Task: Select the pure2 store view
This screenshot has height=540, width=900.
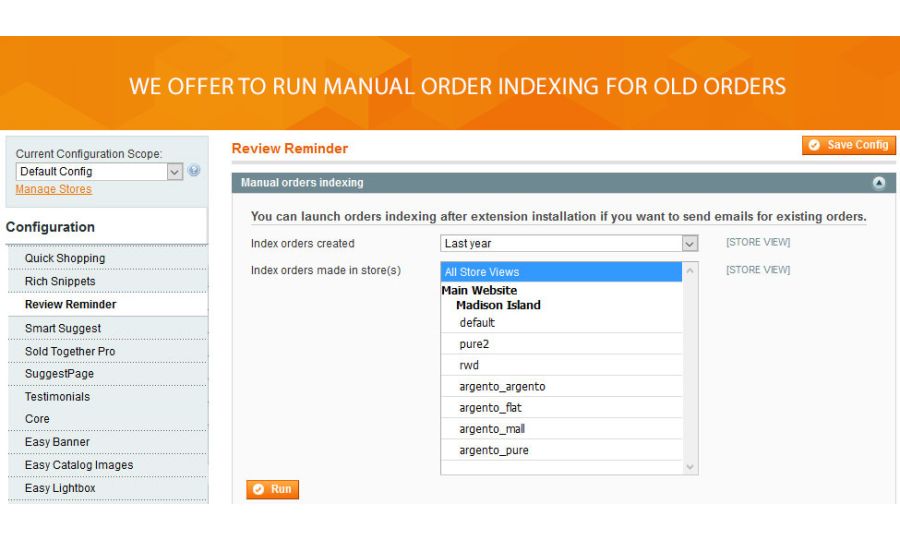Action: point(474,344)
